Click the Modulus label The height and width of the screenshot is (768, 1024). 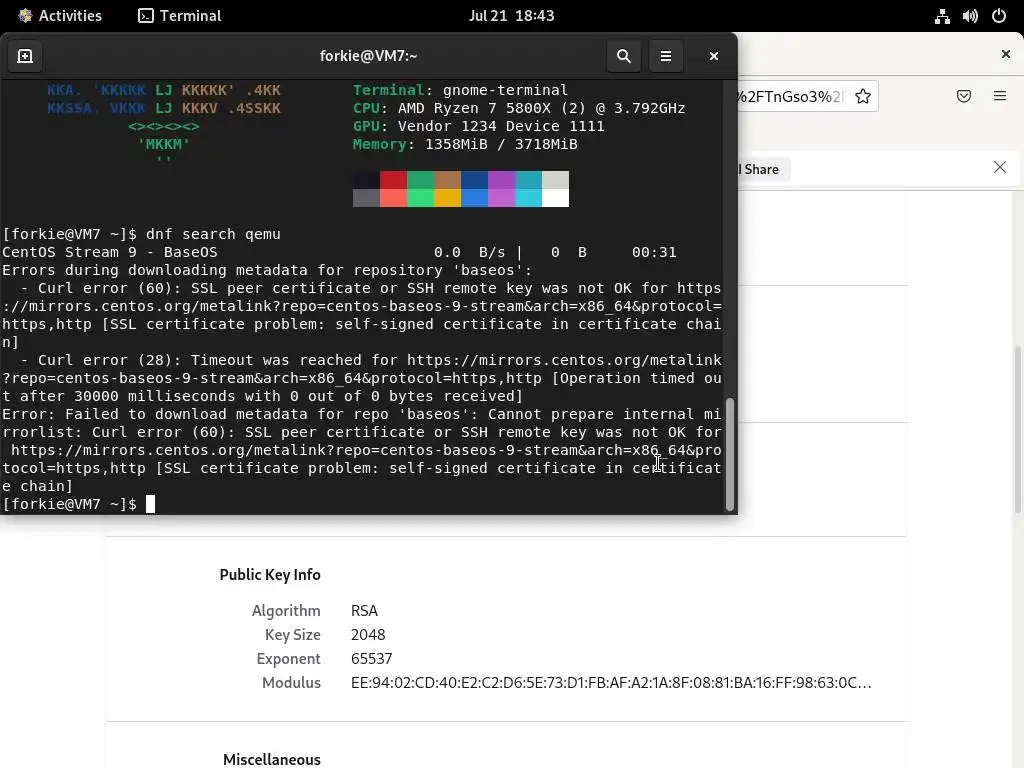tap(291, 683)
